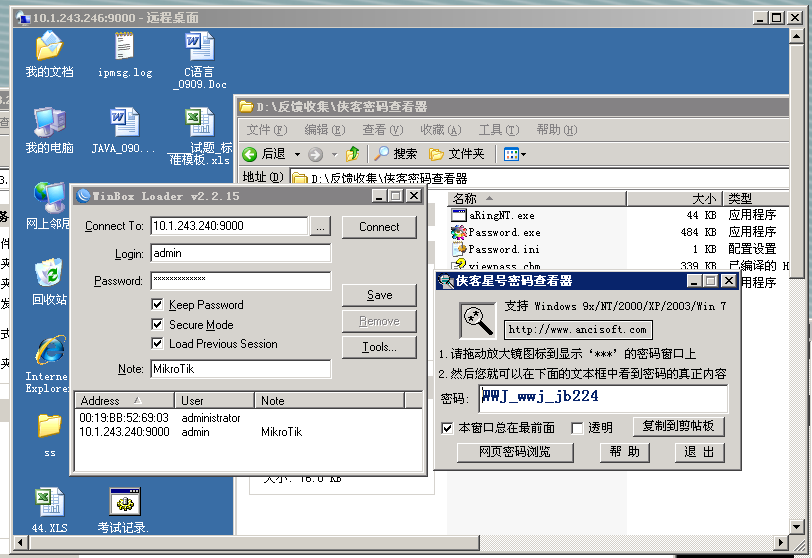812x558 pixels.
Task: Click the forward arrow in Explorer toolbar
Action: click(x=315, y=154)
